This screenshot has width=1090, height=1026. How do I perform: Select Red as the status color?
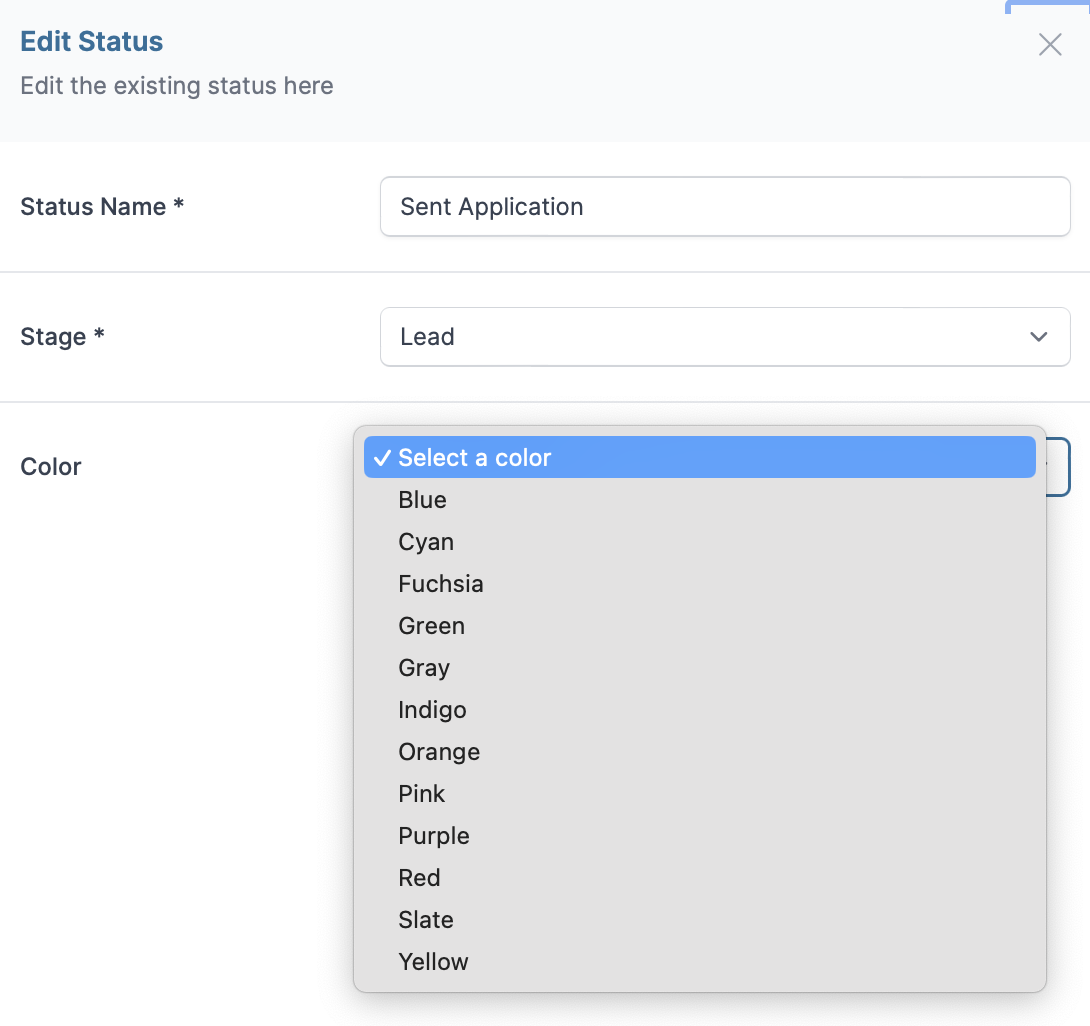click(x=419, y=878)
